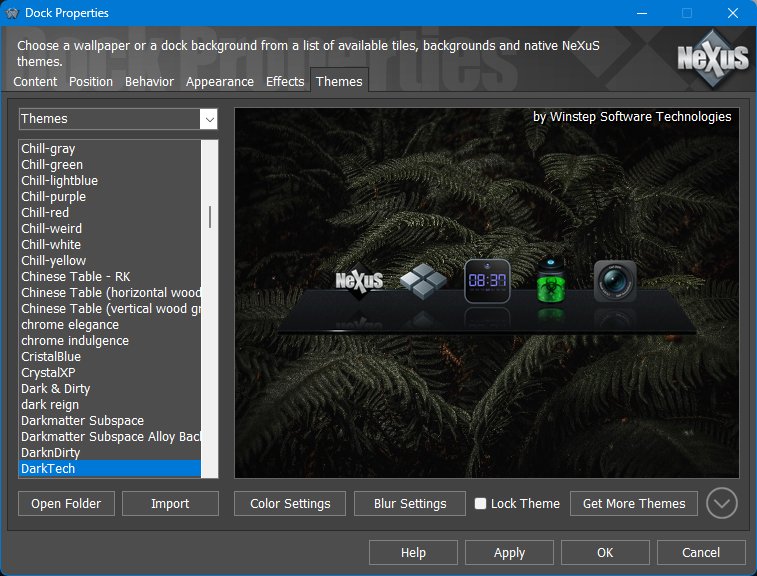
Task: Click the camera lens icon in dock preview
Action: 615,281
